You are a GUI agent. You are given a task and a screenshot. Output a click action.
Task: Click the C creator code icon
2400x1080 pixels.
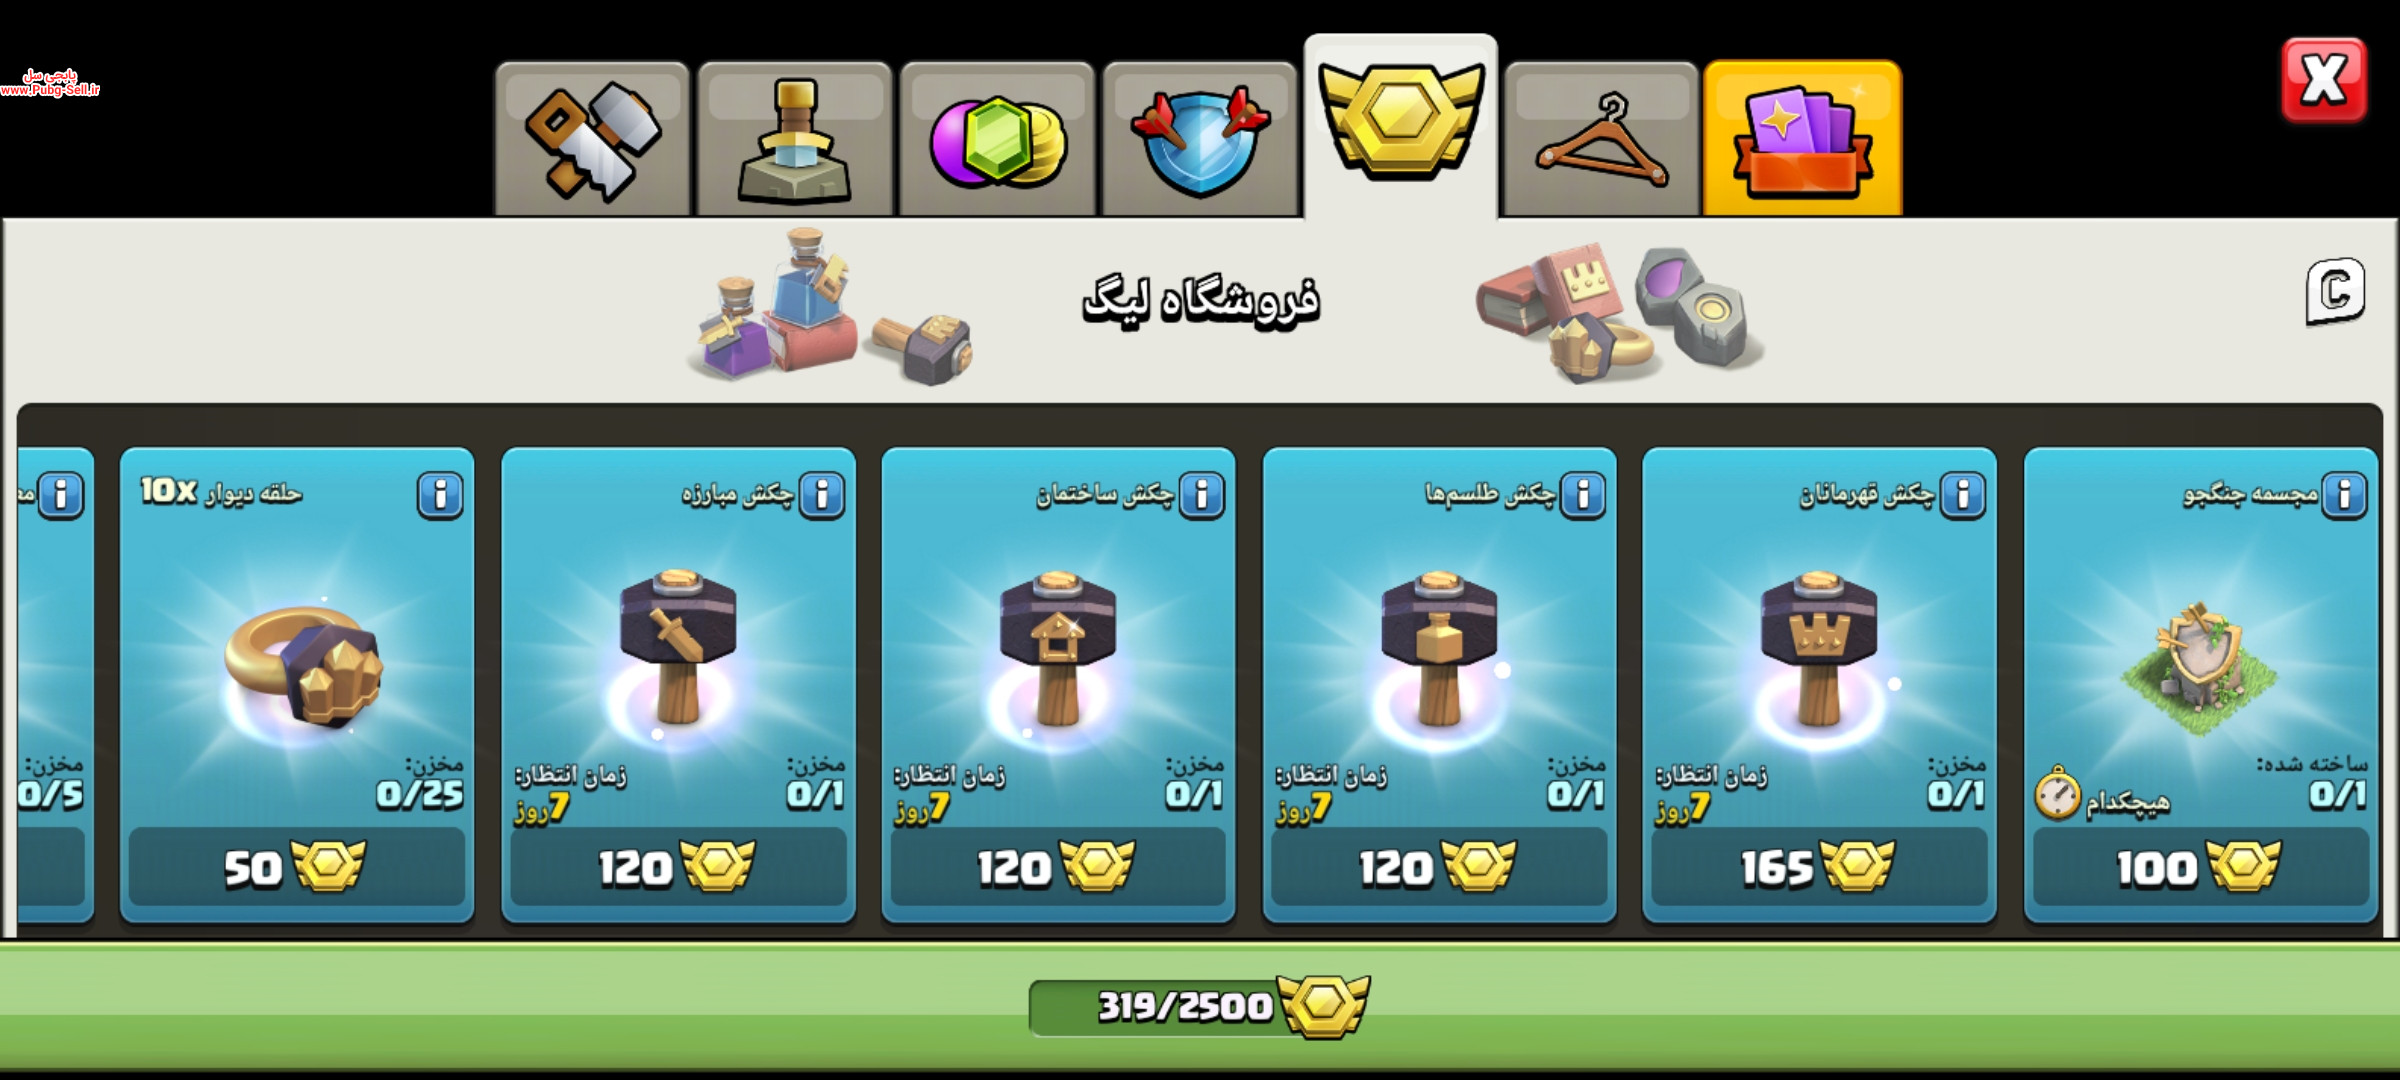pos(2336,291)
